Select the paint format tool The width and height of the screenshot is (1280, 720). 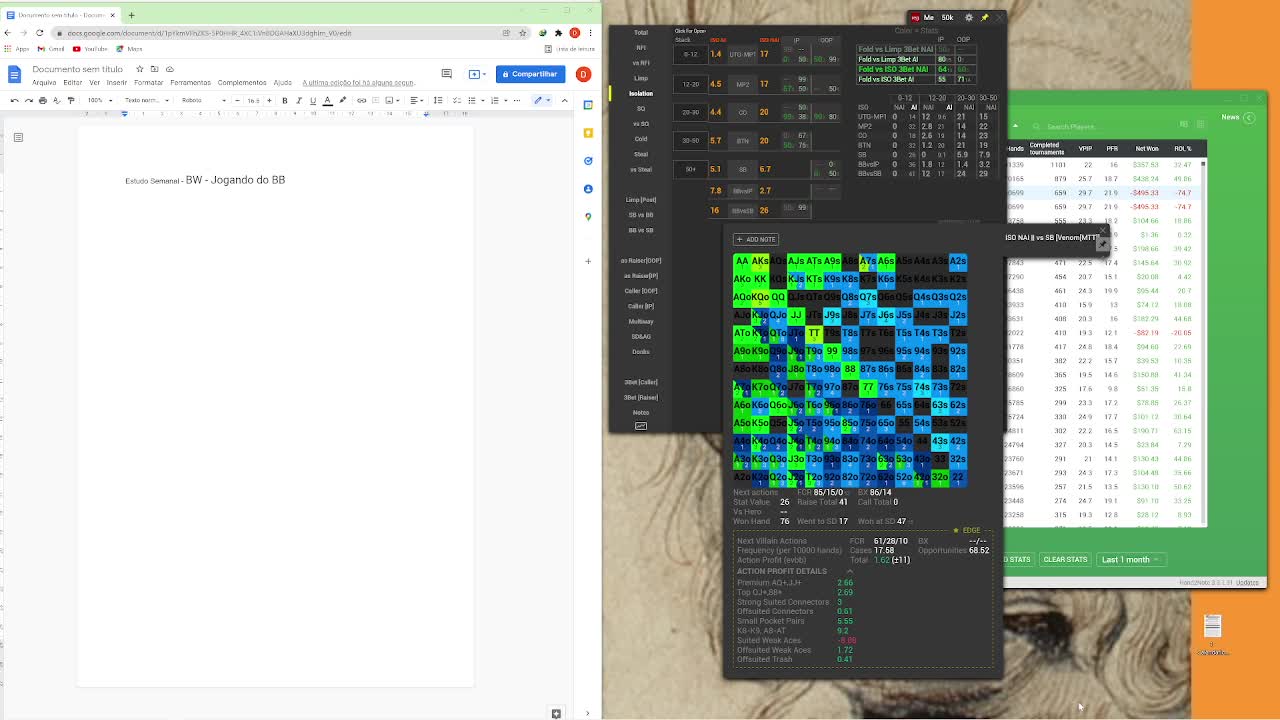tap(71, 100)
